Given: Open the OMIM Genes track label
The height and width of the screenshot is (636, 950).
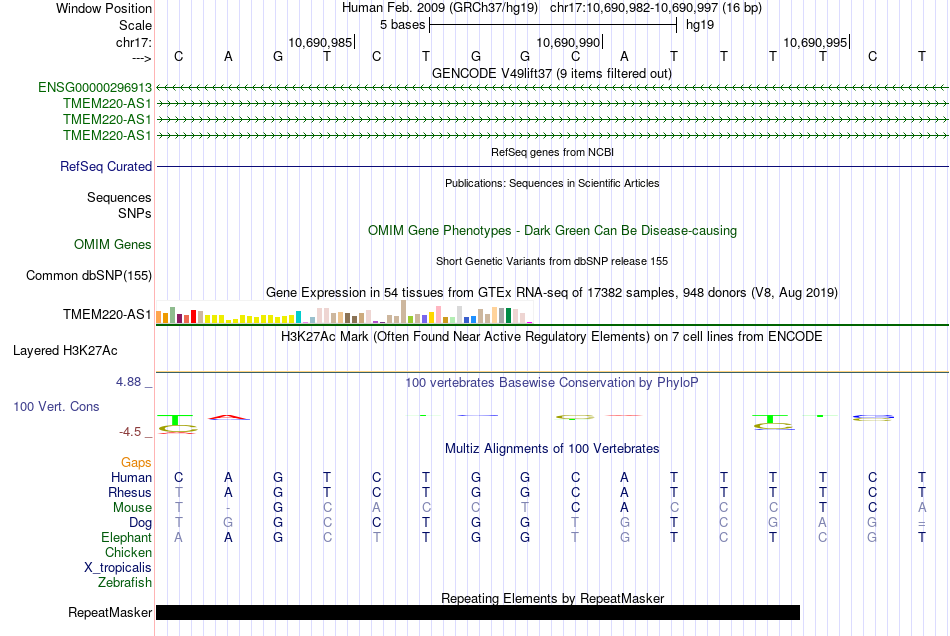Looking at the screenshot, I should coord(113,245).
